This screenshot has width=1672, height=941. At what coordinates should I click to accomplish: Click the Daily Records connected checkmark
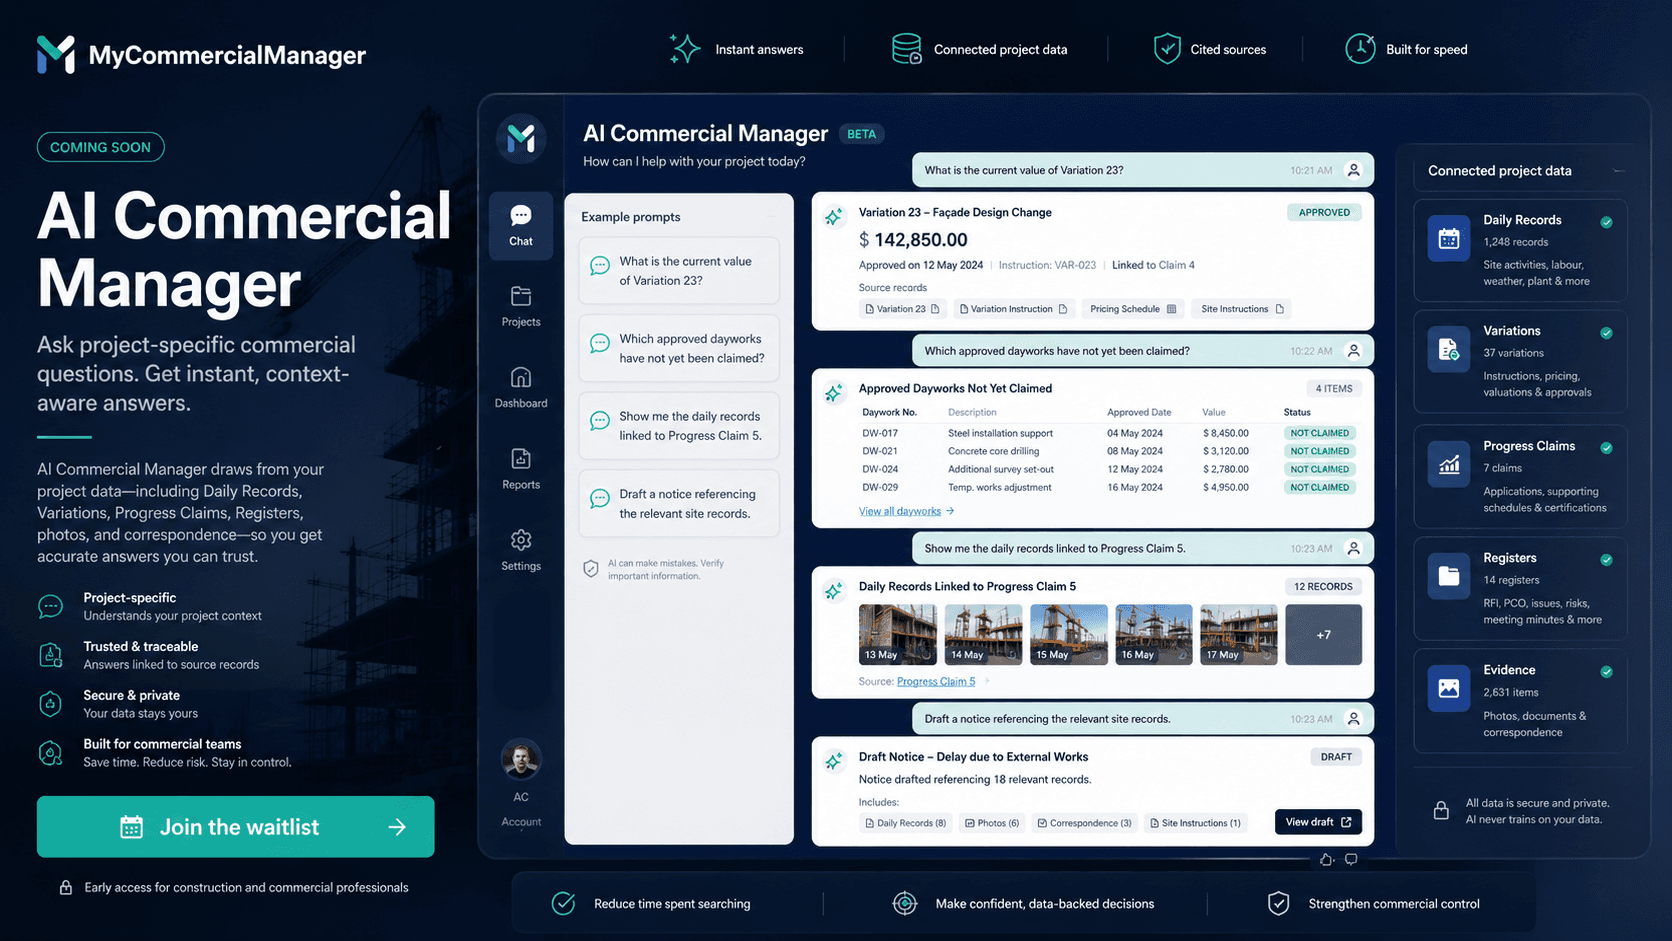tap(1606, 222)
